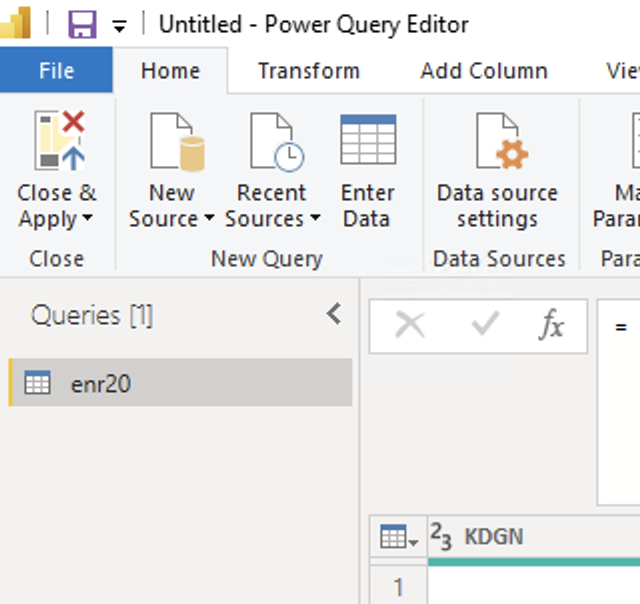This screenshot has height=604, width=640.
Task: Switch to the Add Column tab
Action: point(484,71)
